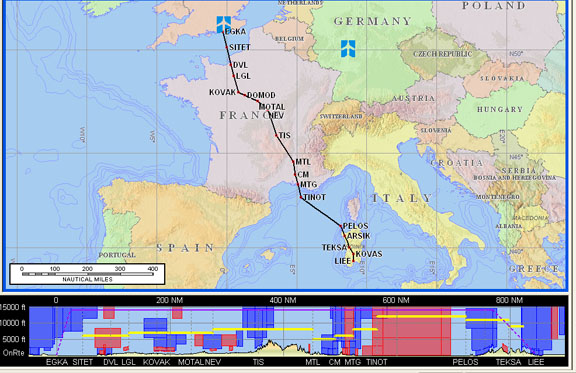Click the KOVAK waypoint label
The image size is (576, 373).
[222, 92]
